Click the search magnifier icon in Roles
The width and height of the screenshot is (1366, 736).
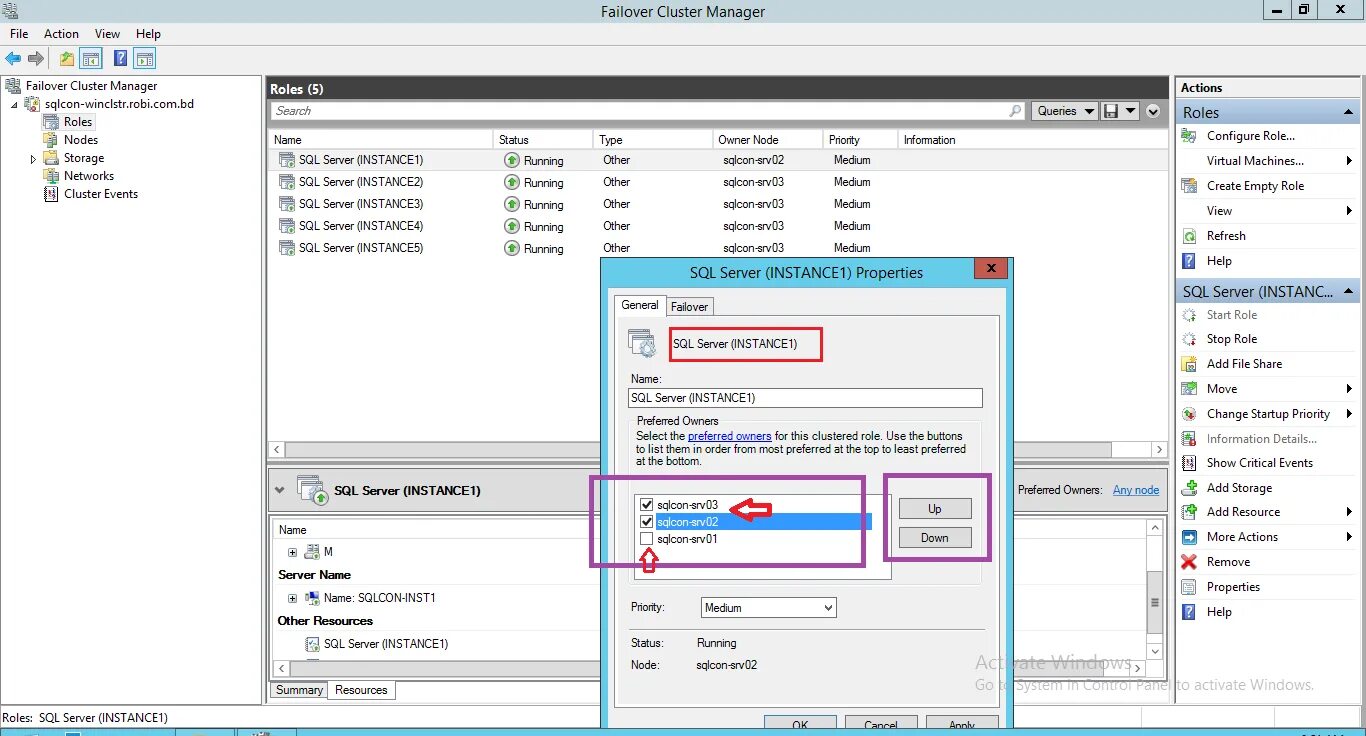(1016, 111)
